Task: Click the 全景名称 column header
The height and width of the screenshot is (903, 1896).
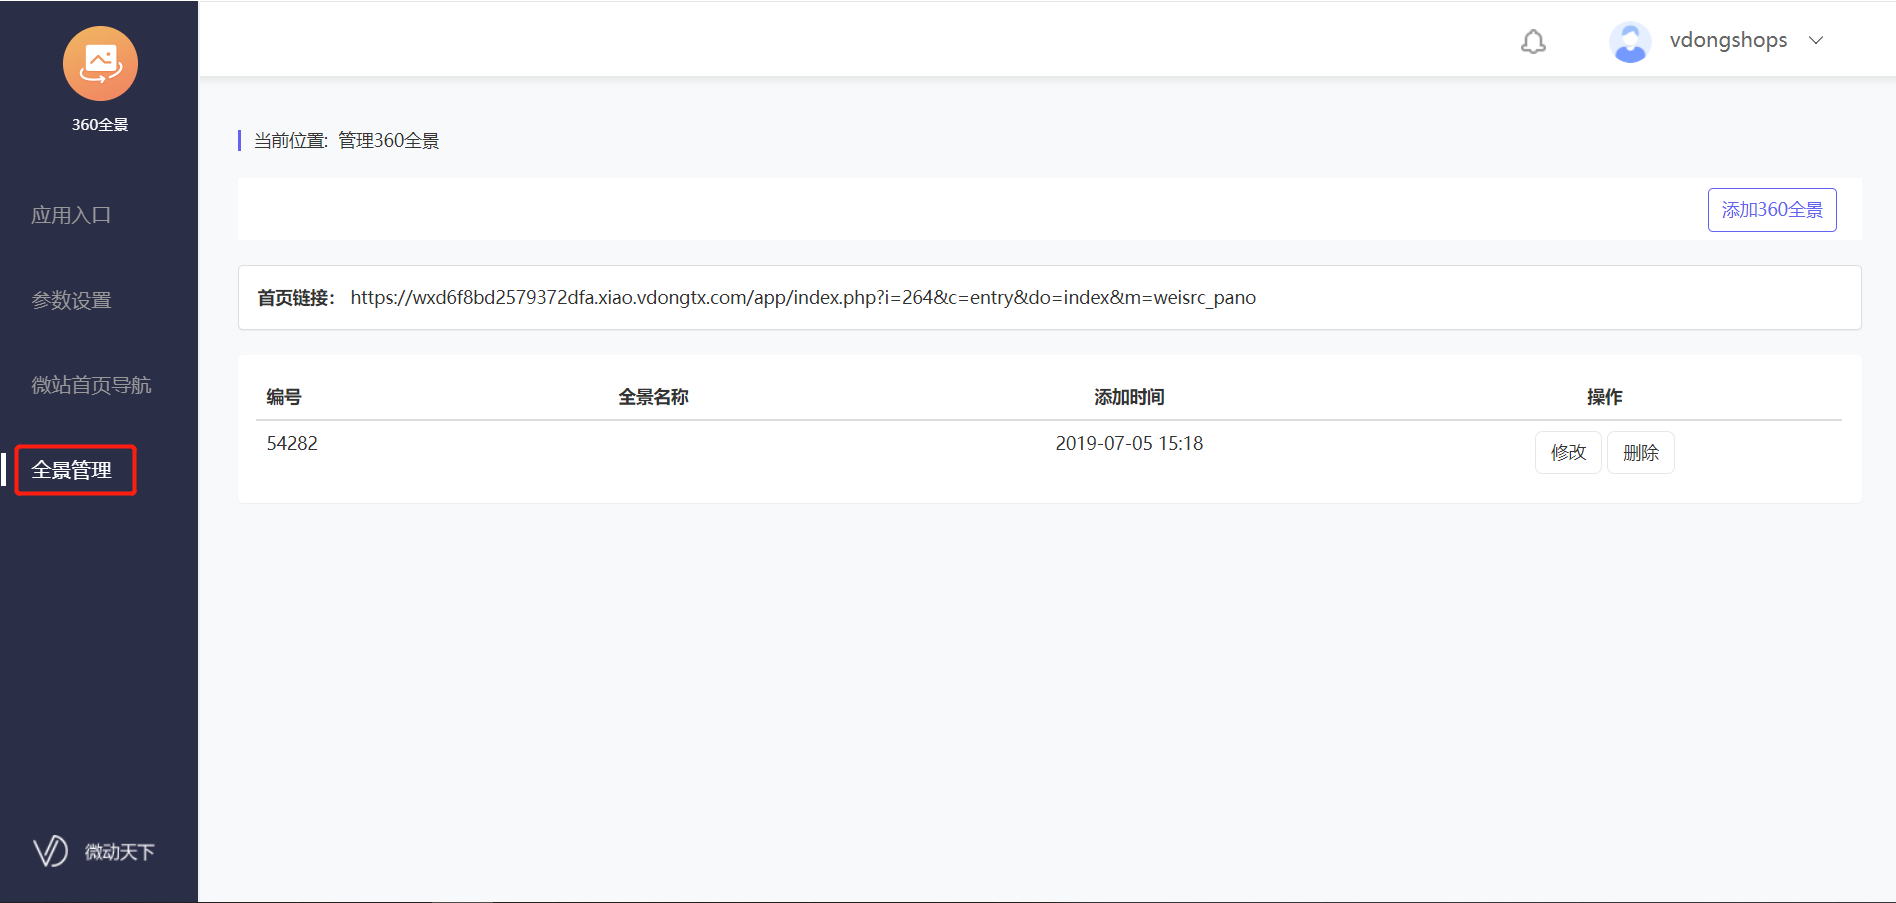Action: pos(653,397)
